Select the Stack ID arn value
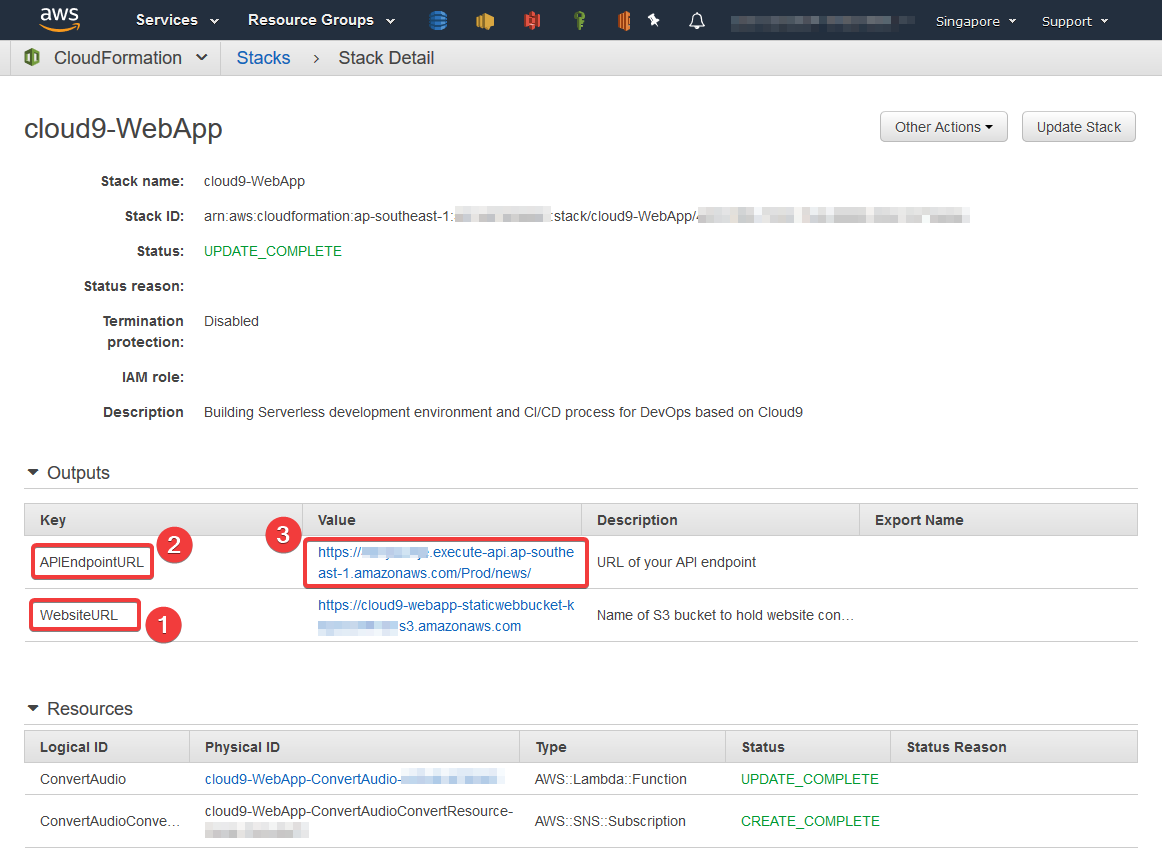Image resolution: width=1162 pixels, height=853 pixels. (x=586, y=216)
